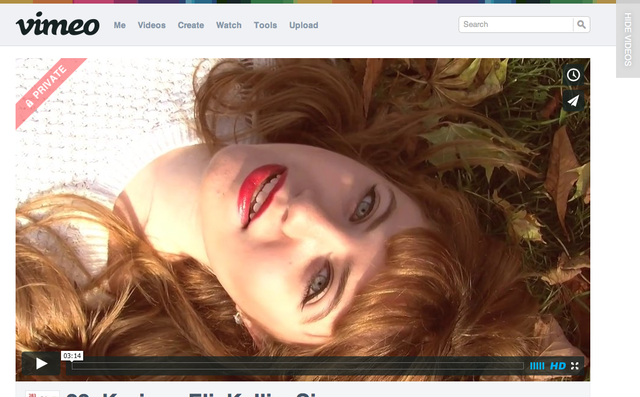Add video to Watch Later clock icon

(573, 75)
